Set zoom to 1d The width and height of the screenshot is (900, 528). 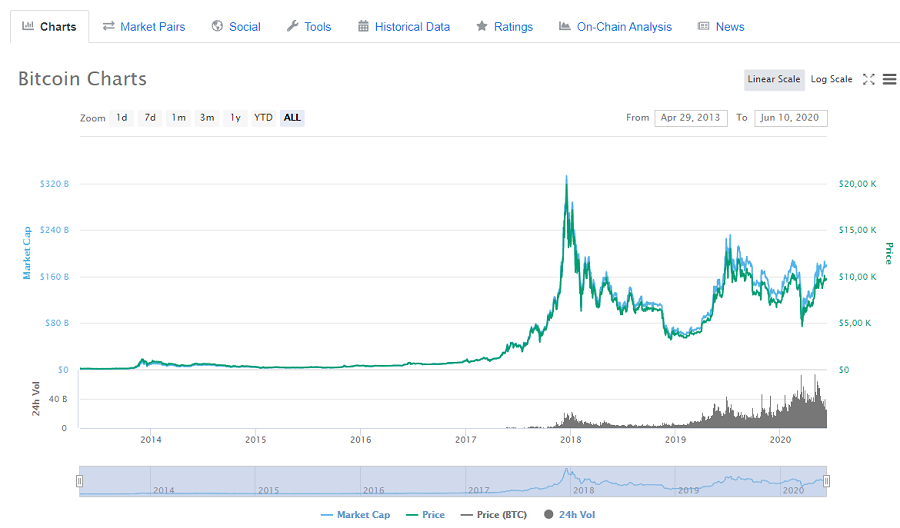point(122,118)
